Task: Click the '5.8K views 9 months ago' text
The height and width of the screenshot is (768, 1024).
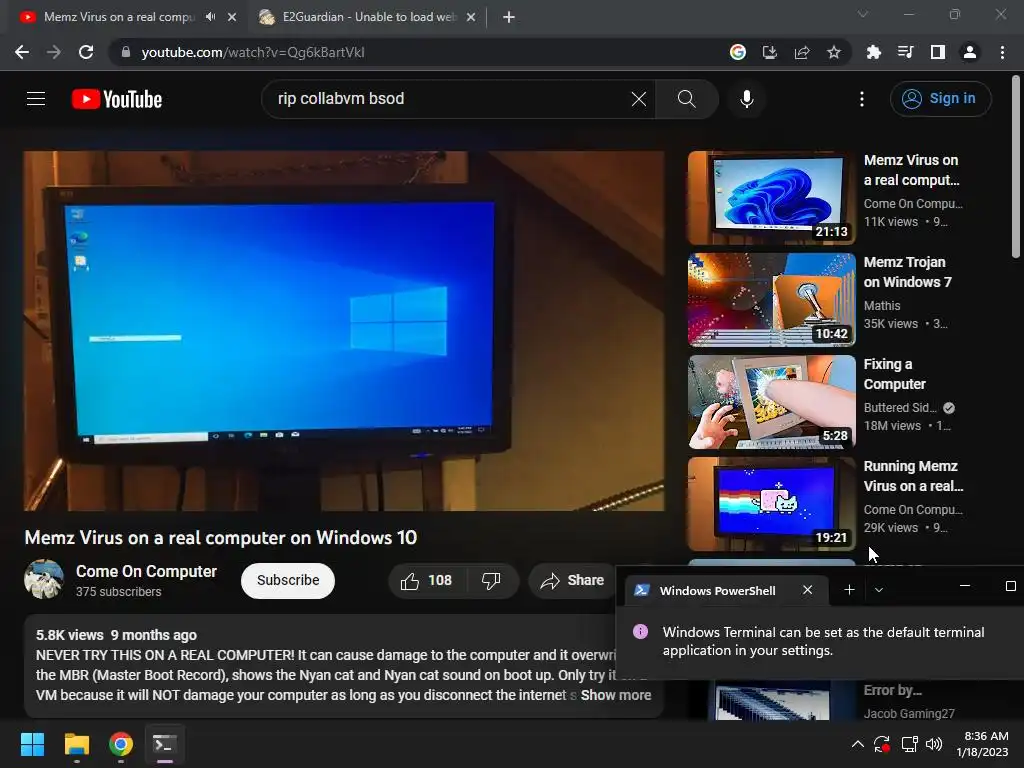Action: [x=116, y=635]
